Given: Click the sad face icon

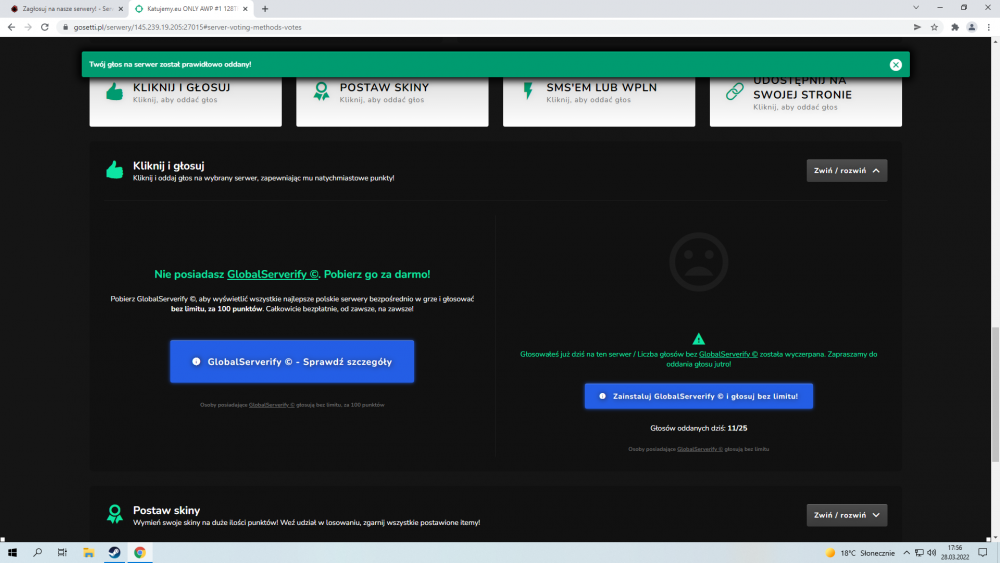Looking at the screenshot, I should pos(698,261).
